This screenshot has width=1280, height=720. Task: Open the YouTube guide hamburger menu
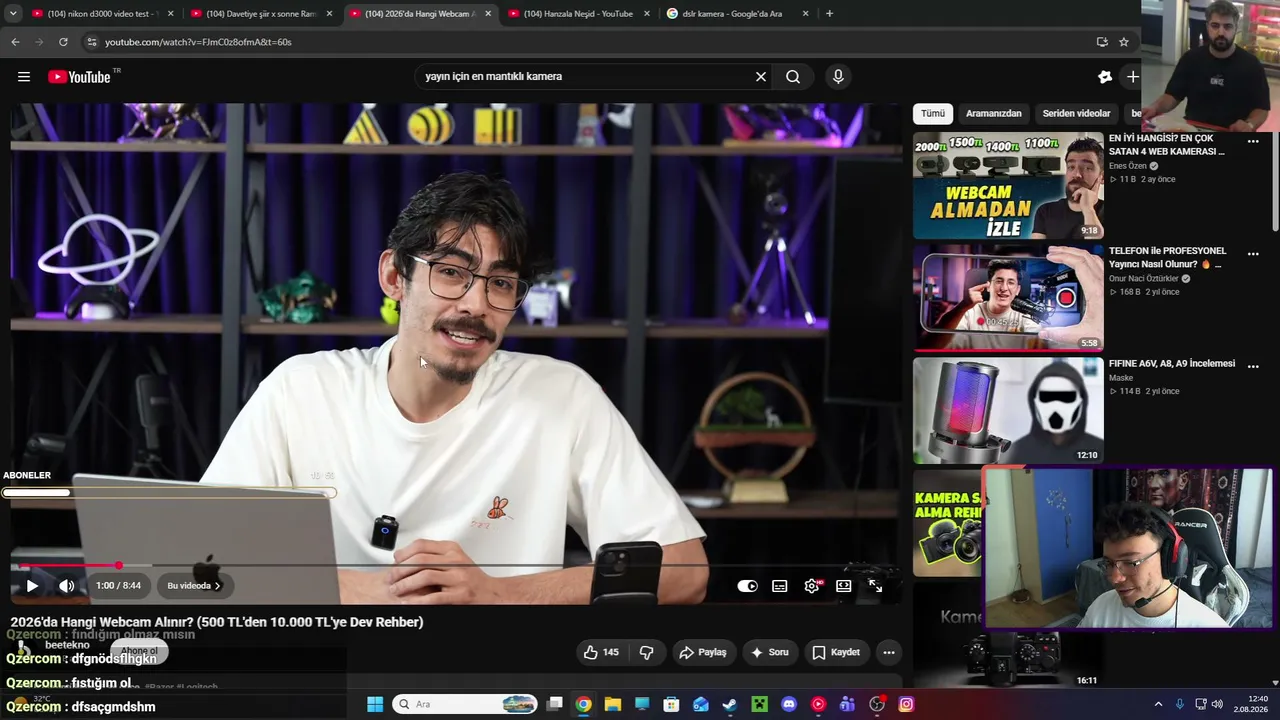(24, 77)
